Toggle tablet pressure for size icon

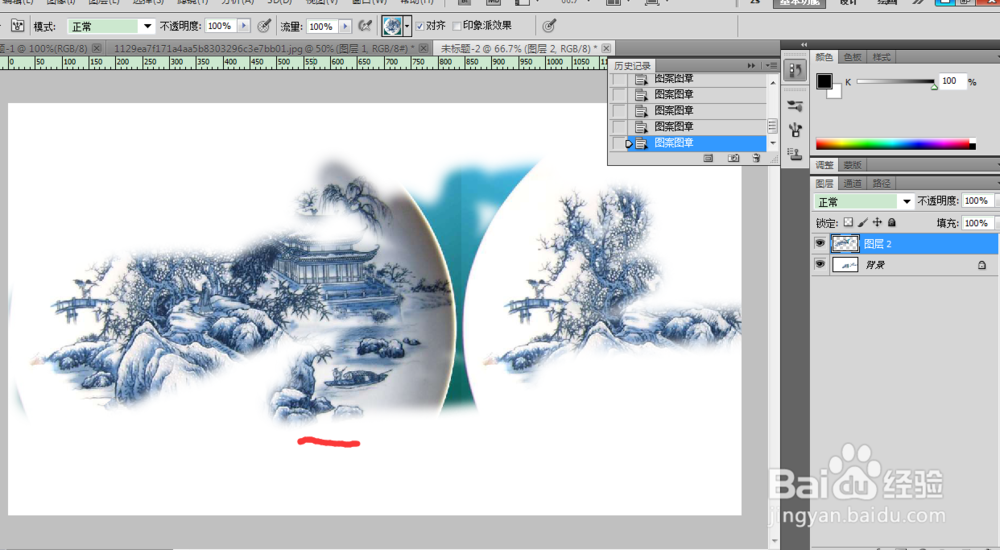pos(548,26)
